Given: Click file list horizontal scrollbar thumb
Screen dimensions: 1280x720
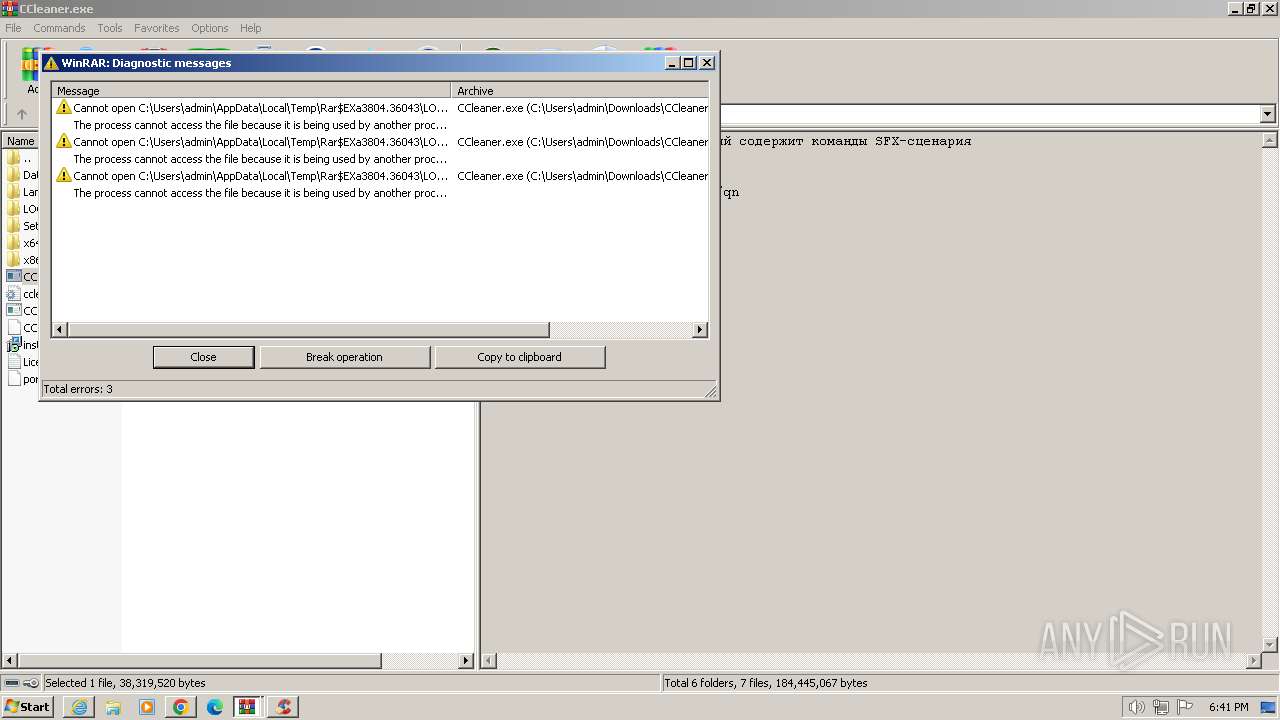Looking at the screenshot, I should 200,660.
